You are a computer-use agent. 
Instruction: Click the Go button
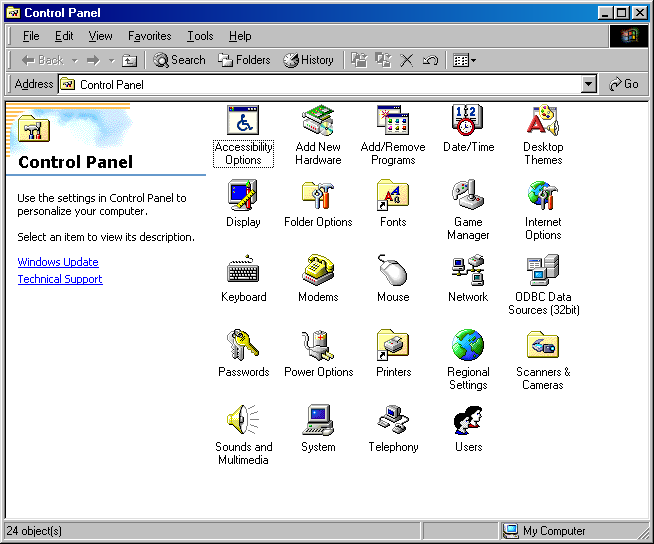pos(624,84)
